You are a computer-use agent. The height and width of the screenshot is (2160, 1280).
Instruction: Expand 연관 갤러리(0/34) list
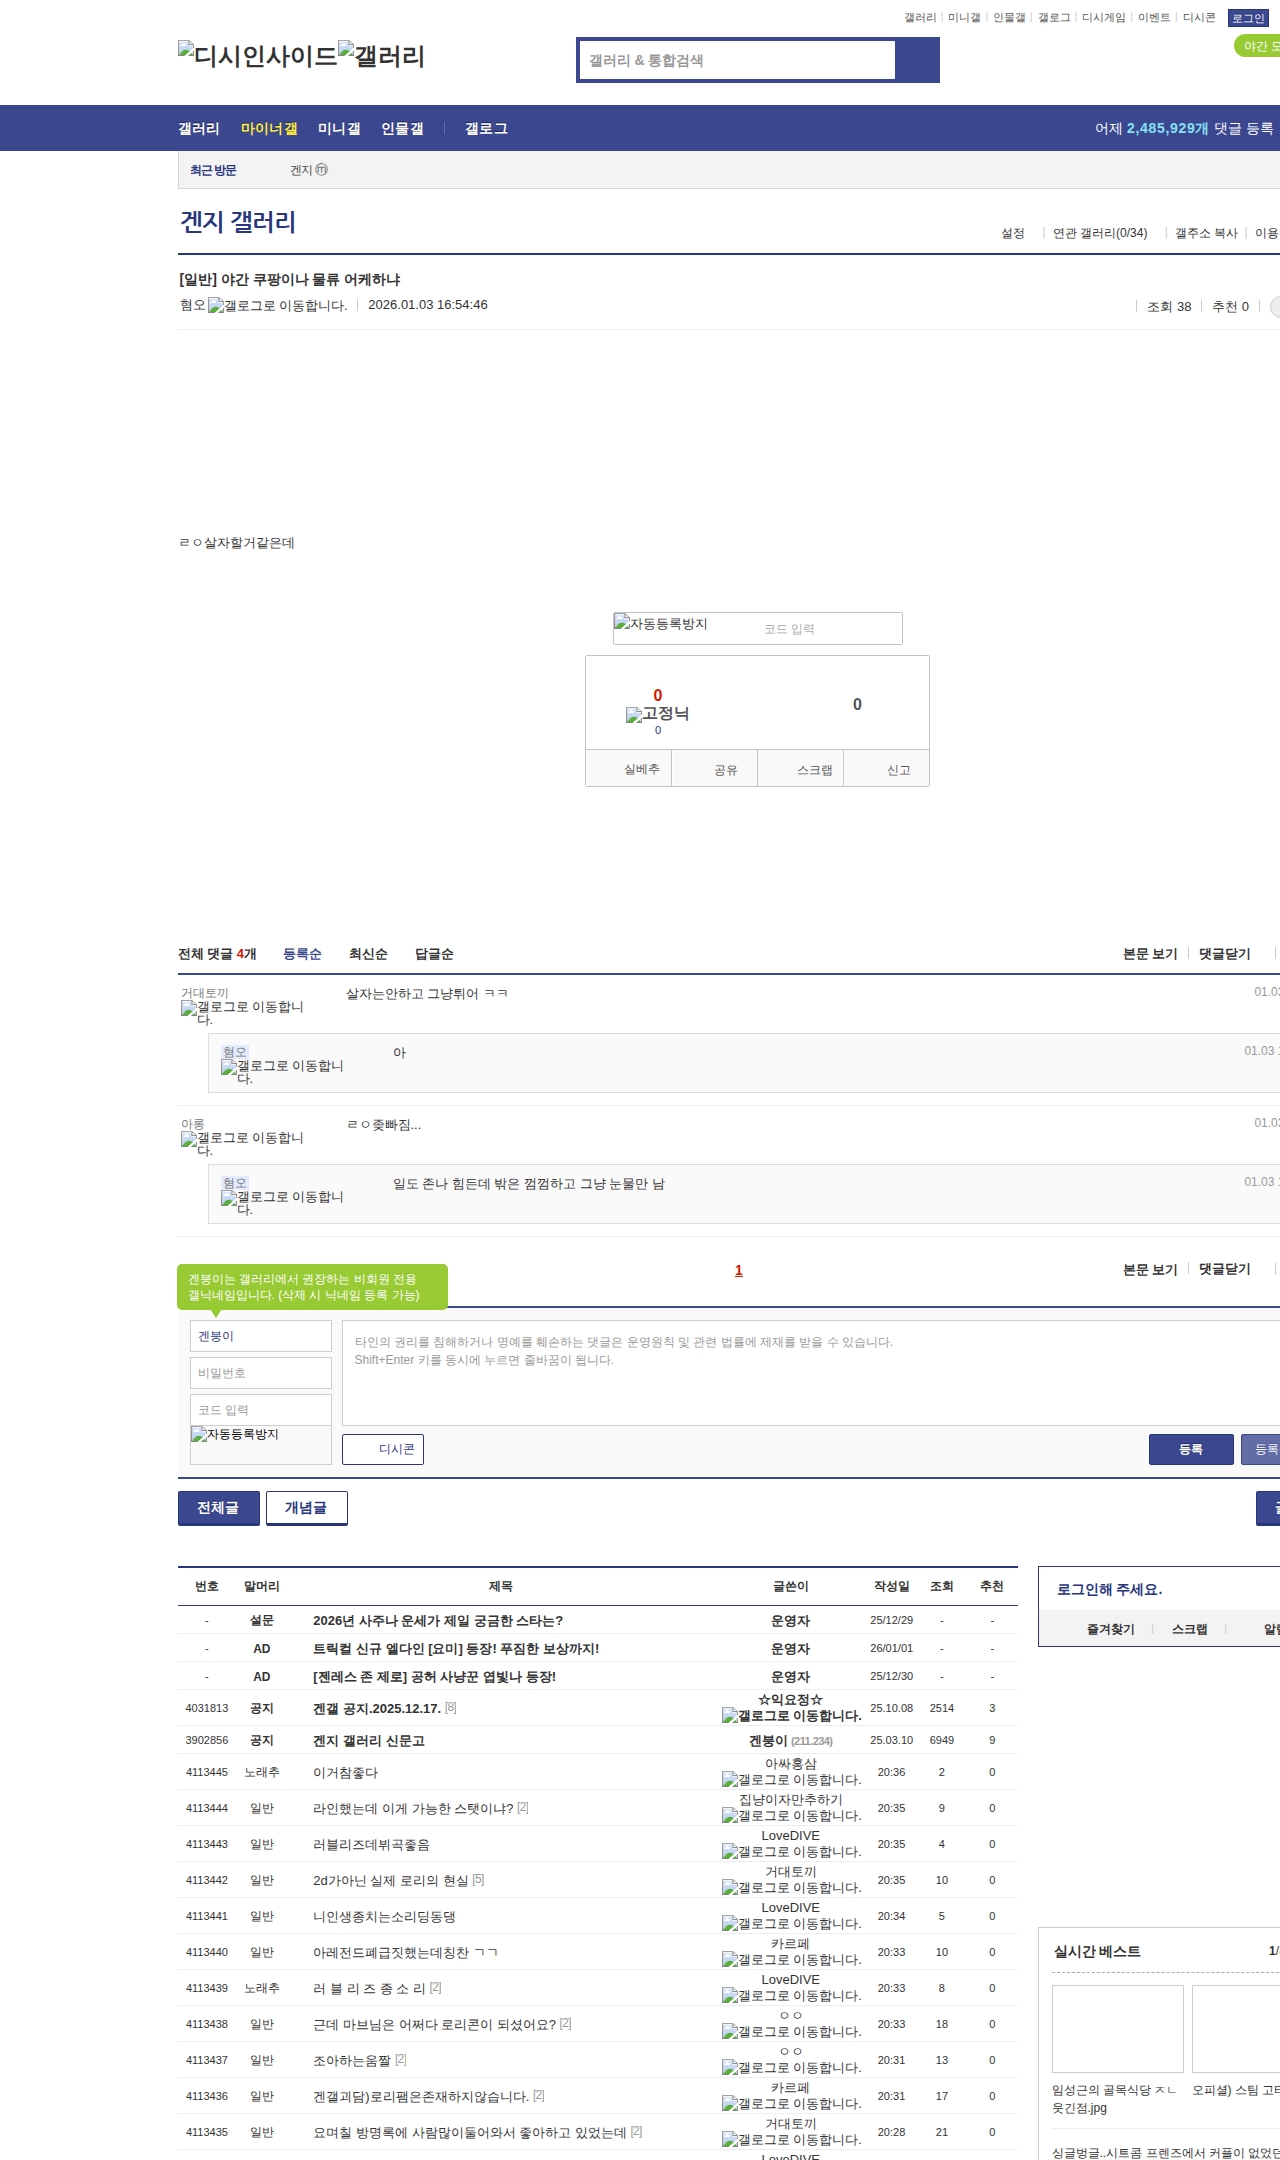(1099, 233)
